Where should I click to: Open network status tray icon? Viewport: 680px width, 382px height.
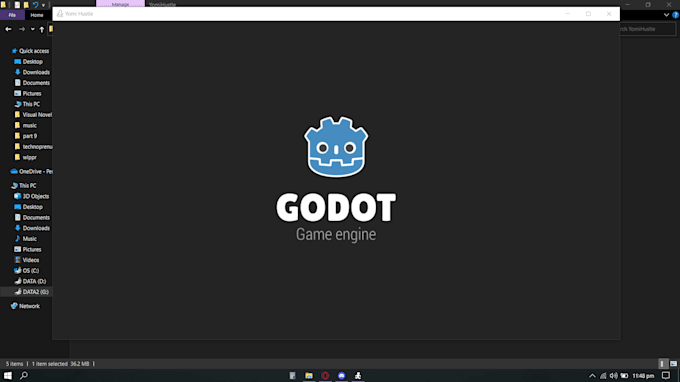pos(603,375)
